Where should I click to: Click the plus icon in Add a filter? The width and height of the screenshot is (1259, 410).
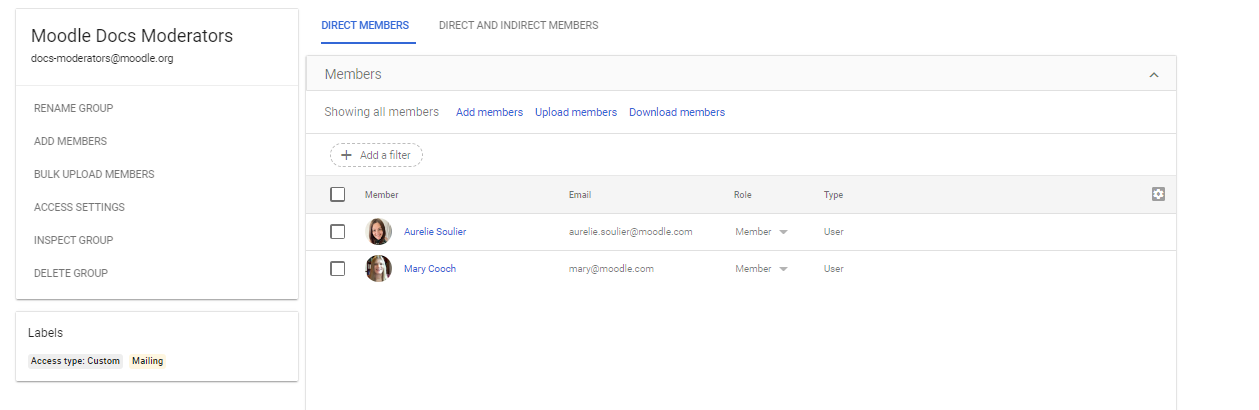point(347,155)
